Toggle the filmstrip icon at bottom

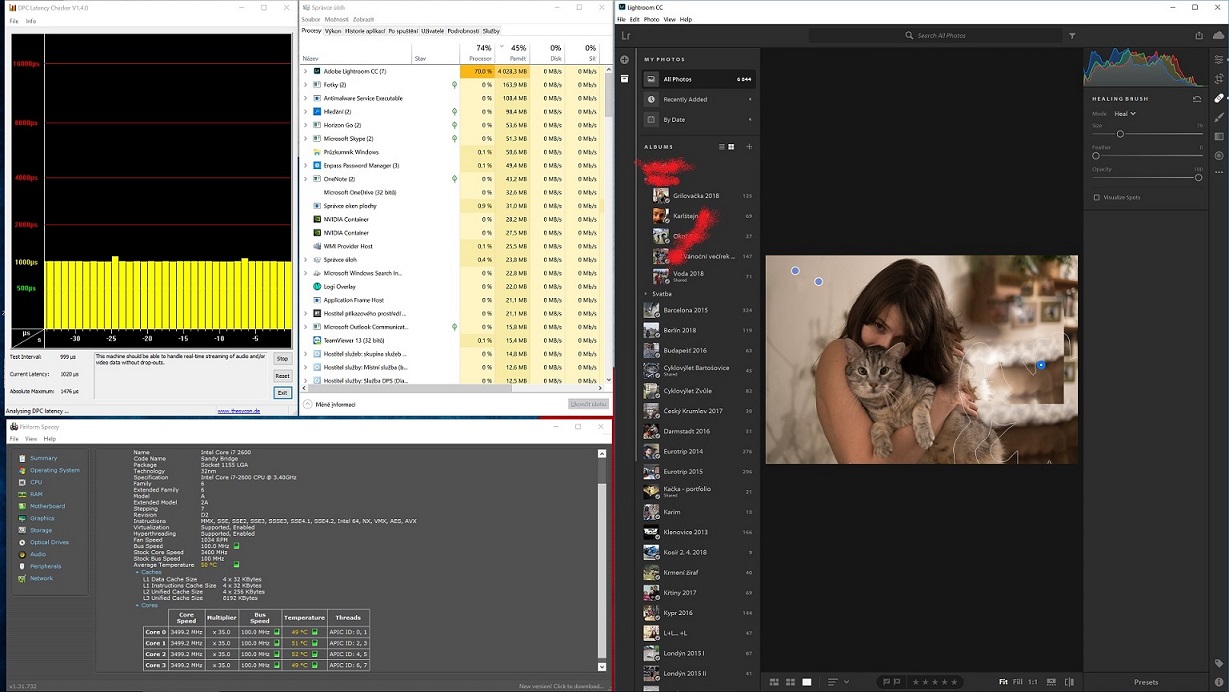pos(1051,682)
